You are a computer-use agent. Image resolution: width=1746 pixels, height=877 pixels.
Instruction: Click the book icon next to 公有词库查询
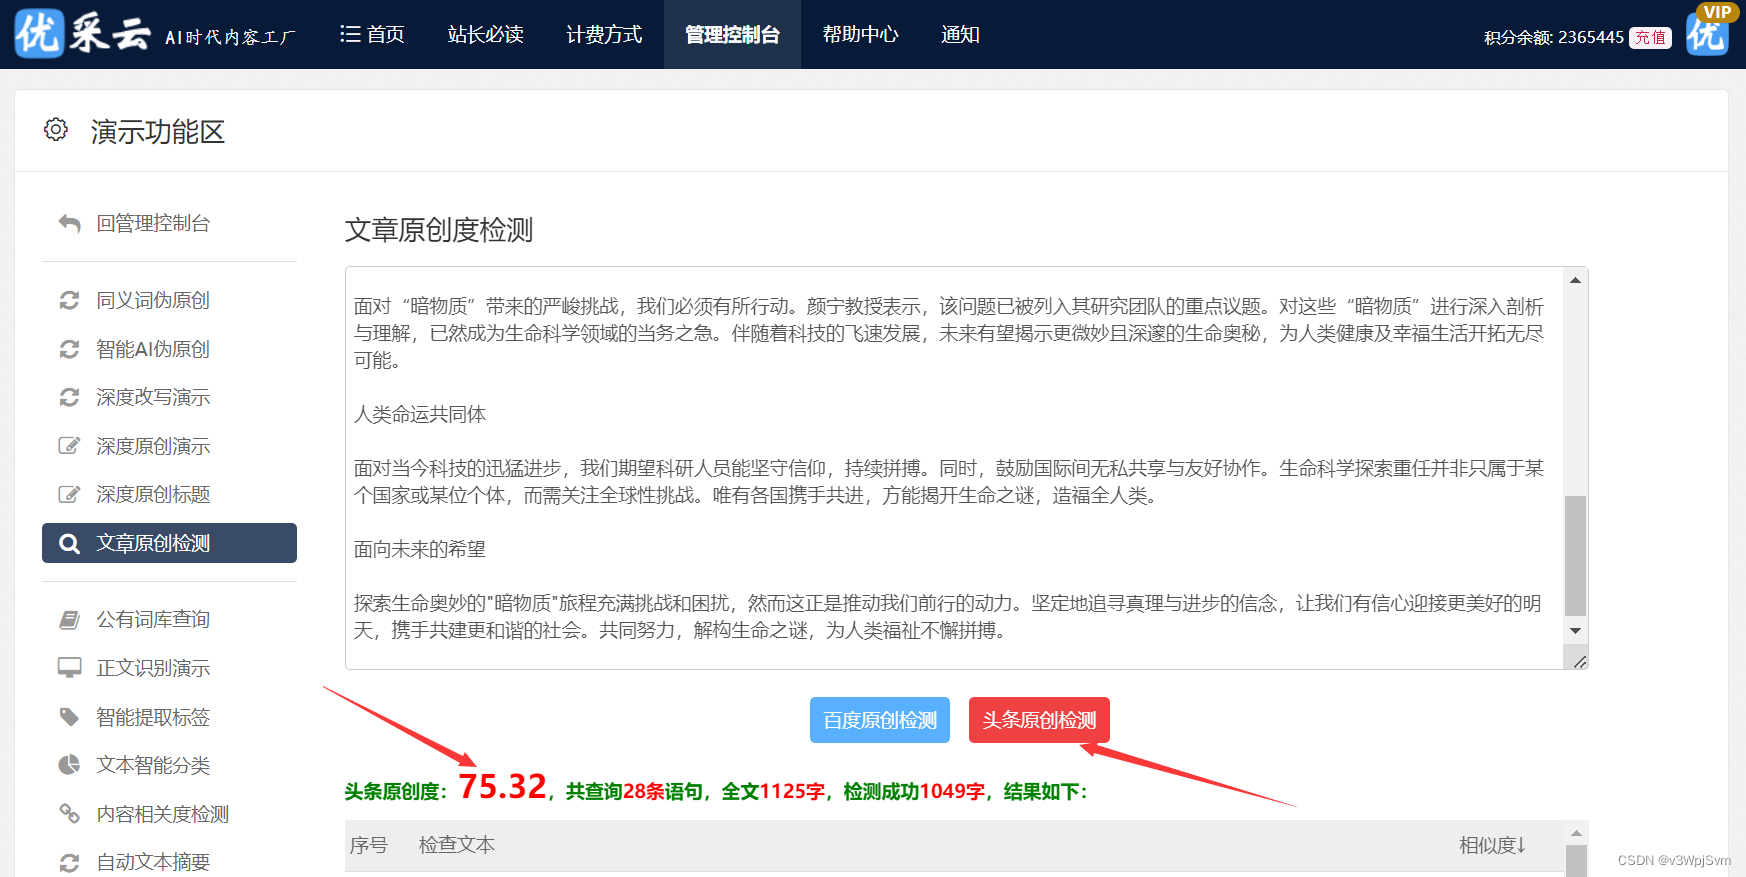click(x=69, y=620)
